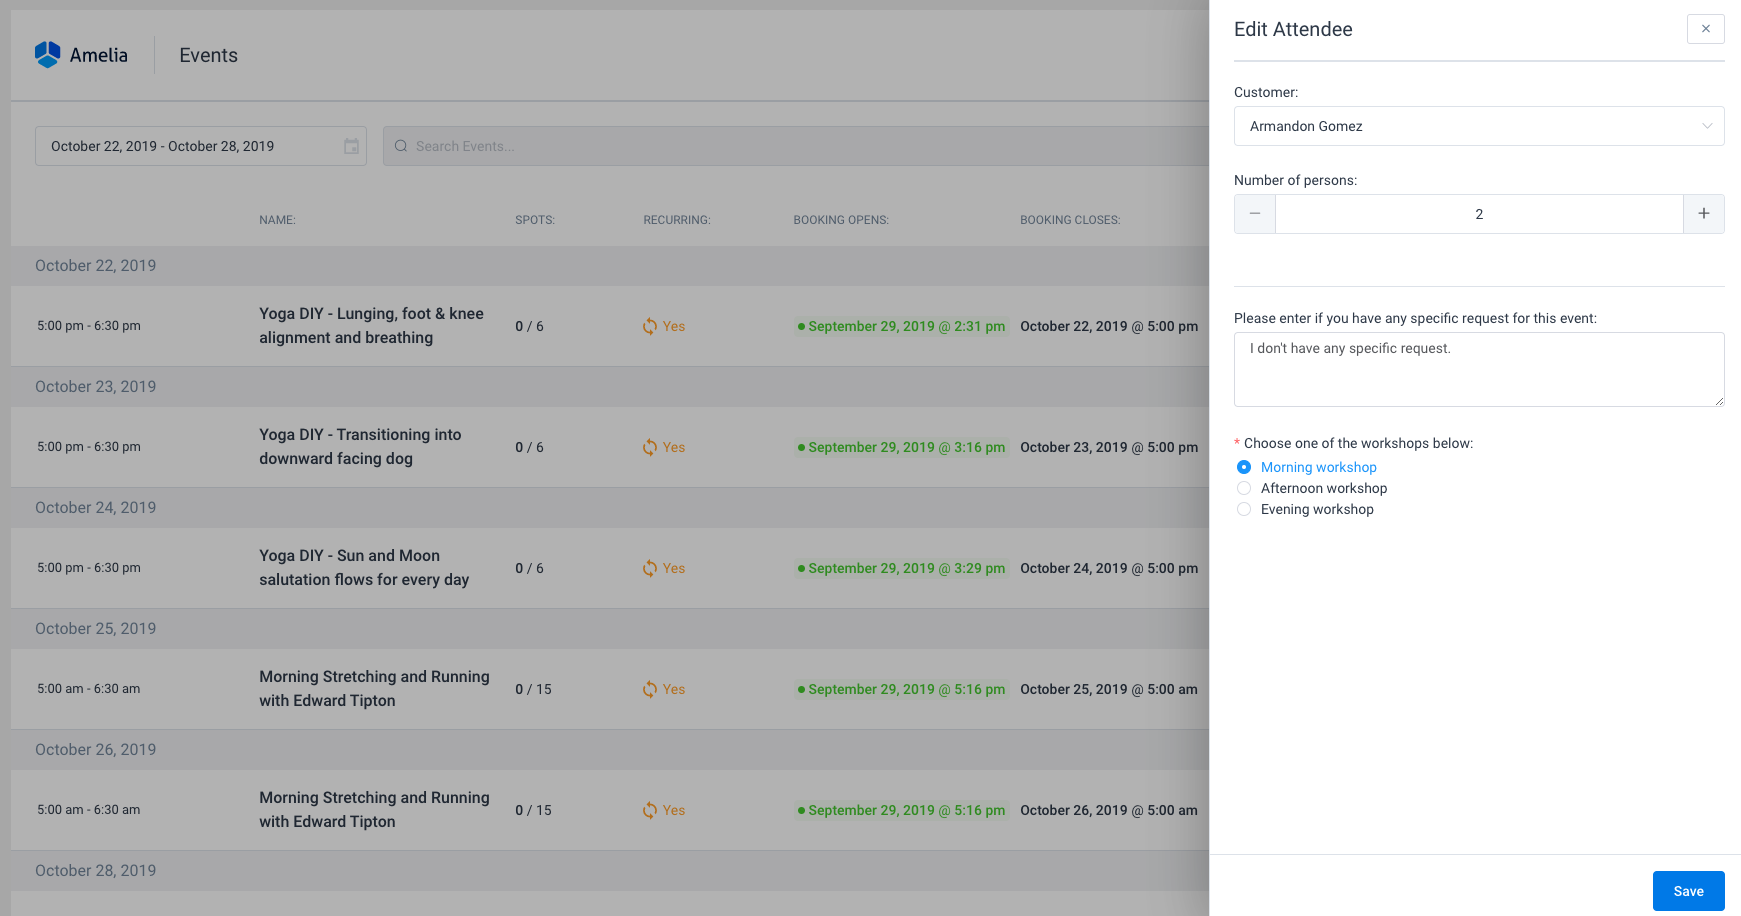Select the Morning workshop radio button
Screen dimensions: 1741x916
(1244, 467)
